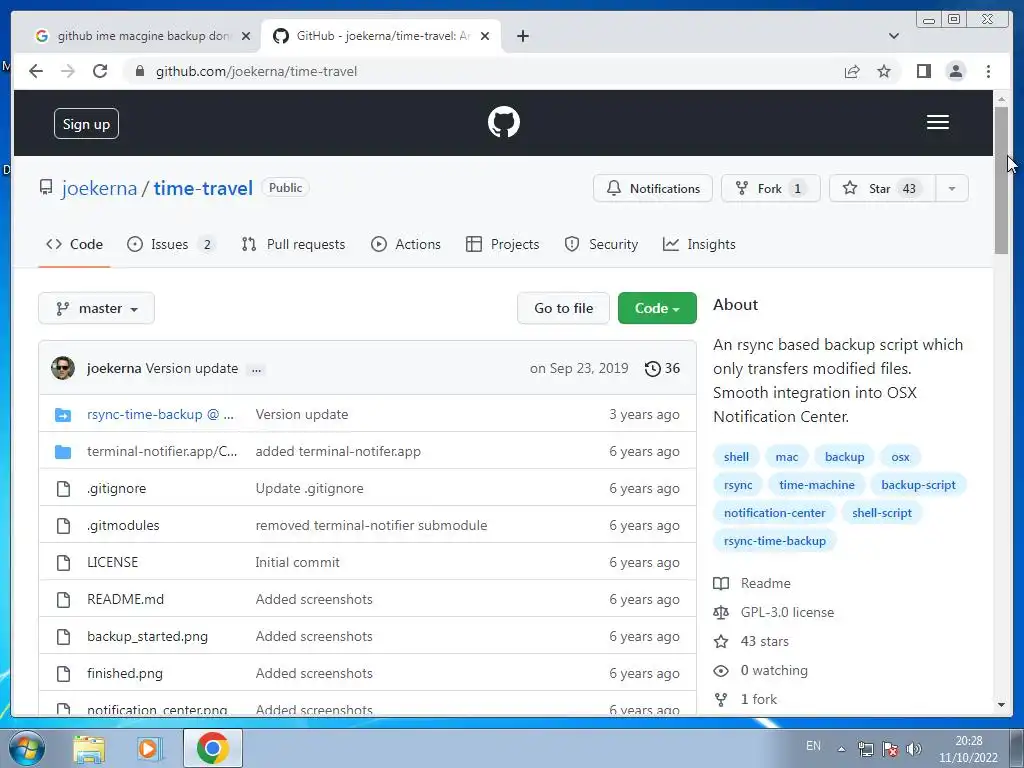Open the Chrome three-dot menu
The image size is (1024, 768).
[x=988, y=71]
